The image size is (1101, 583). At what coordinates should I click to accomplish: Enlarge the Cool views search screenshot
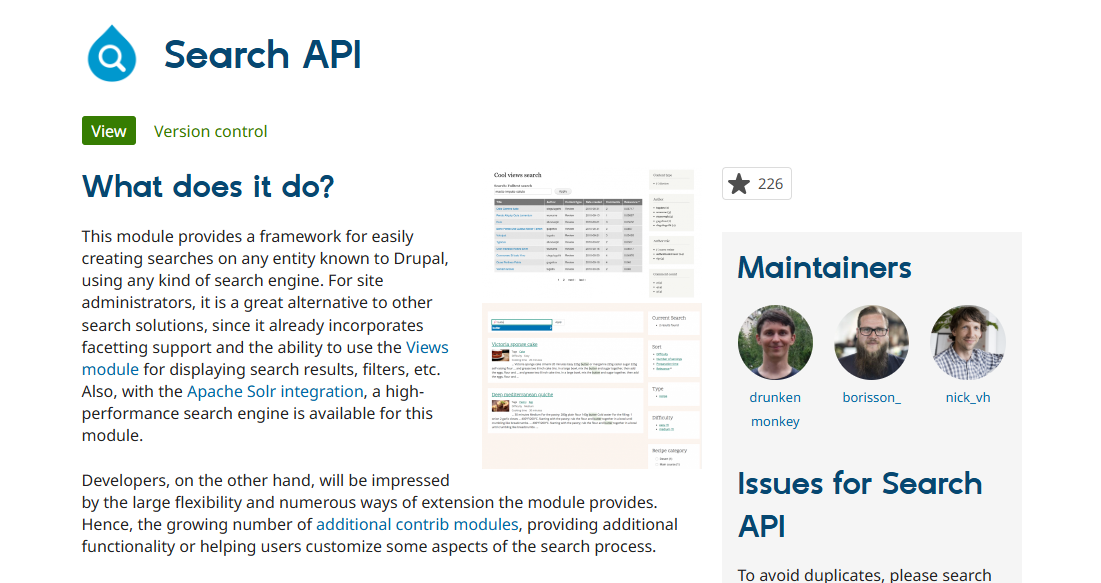[592, 232]
